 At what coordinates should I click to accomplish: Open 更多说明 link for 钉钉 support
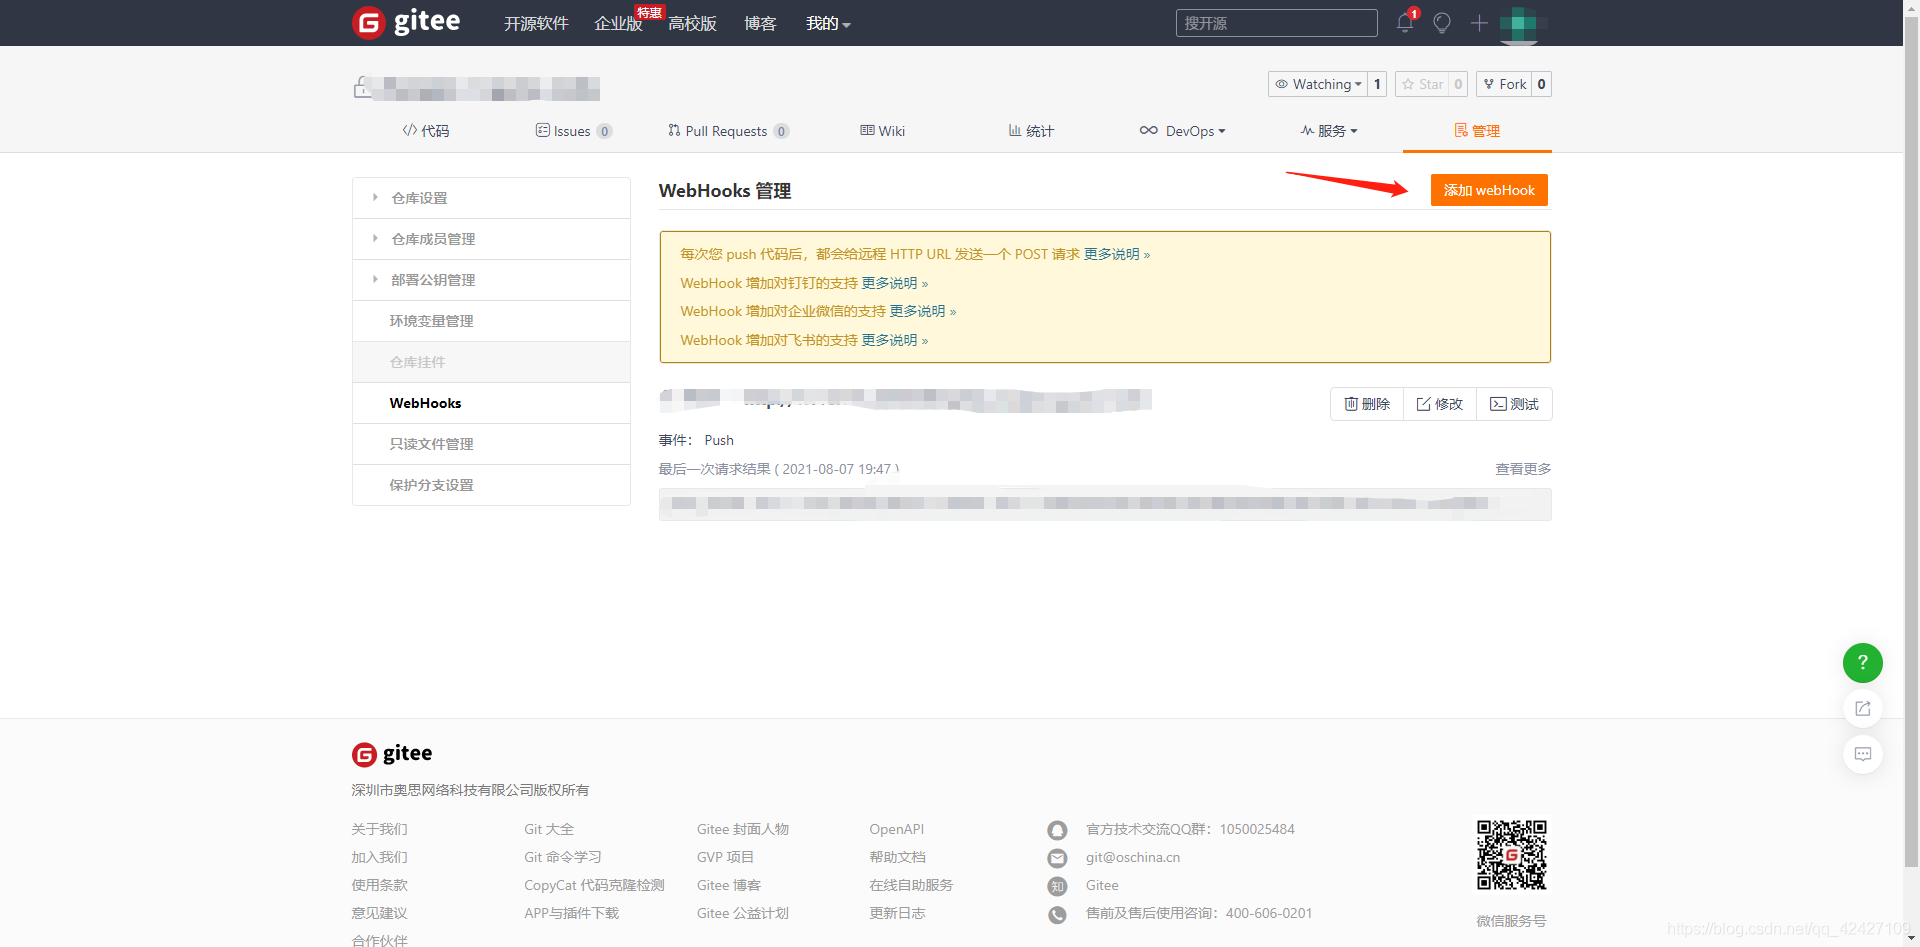(x=895, y=283)
